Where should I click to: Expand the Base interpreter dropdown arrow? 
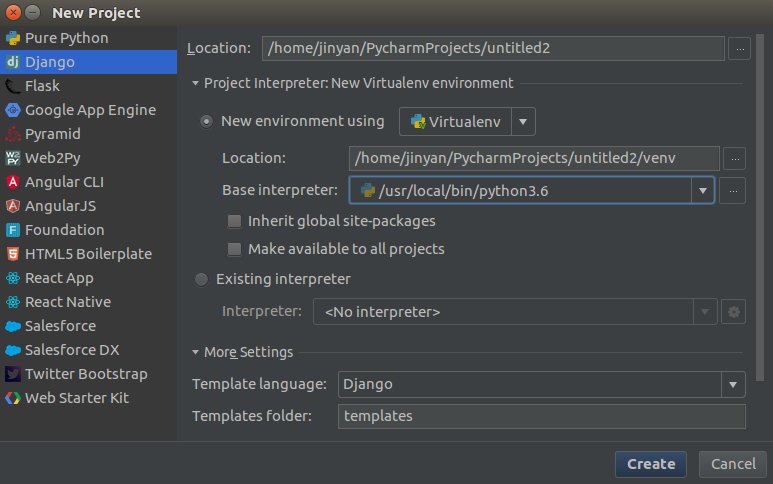click(x=702, y=190)
